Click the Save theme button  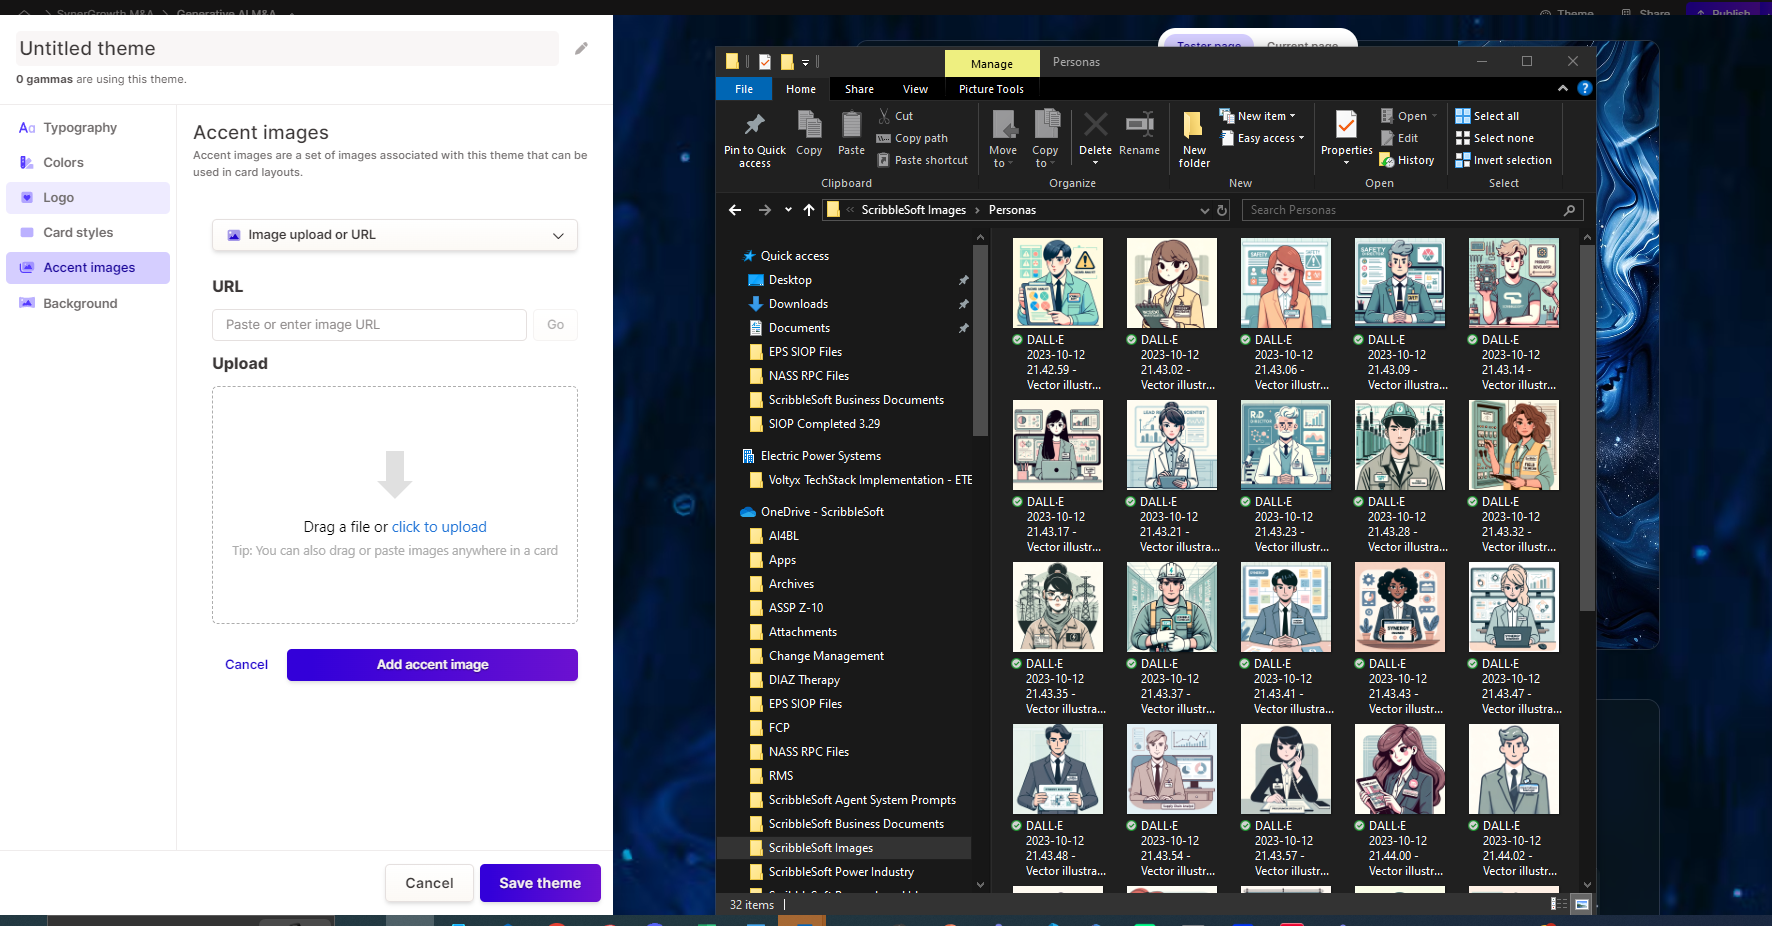(x=540, y=883)
